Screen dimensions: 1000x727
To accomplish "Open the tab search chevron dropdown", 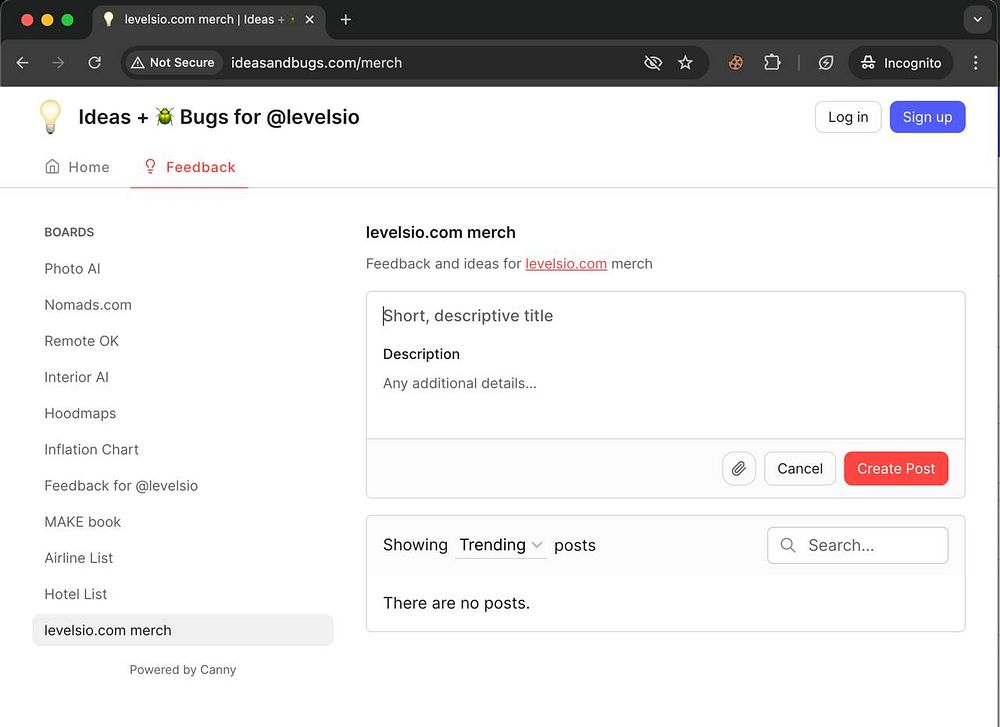I will pyautogui.click(x=977, y=19).
